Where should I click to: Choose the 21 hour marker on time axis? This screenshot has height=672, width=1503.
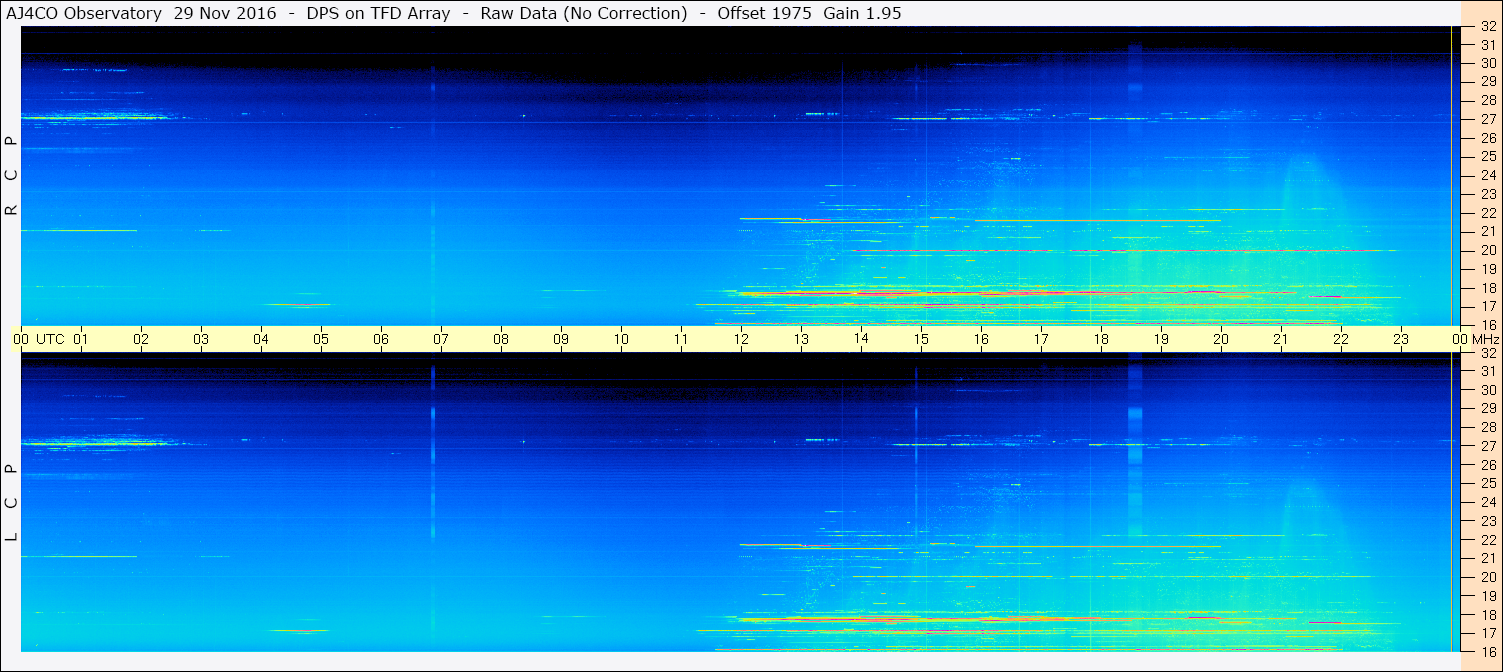tap(1281, 339)
